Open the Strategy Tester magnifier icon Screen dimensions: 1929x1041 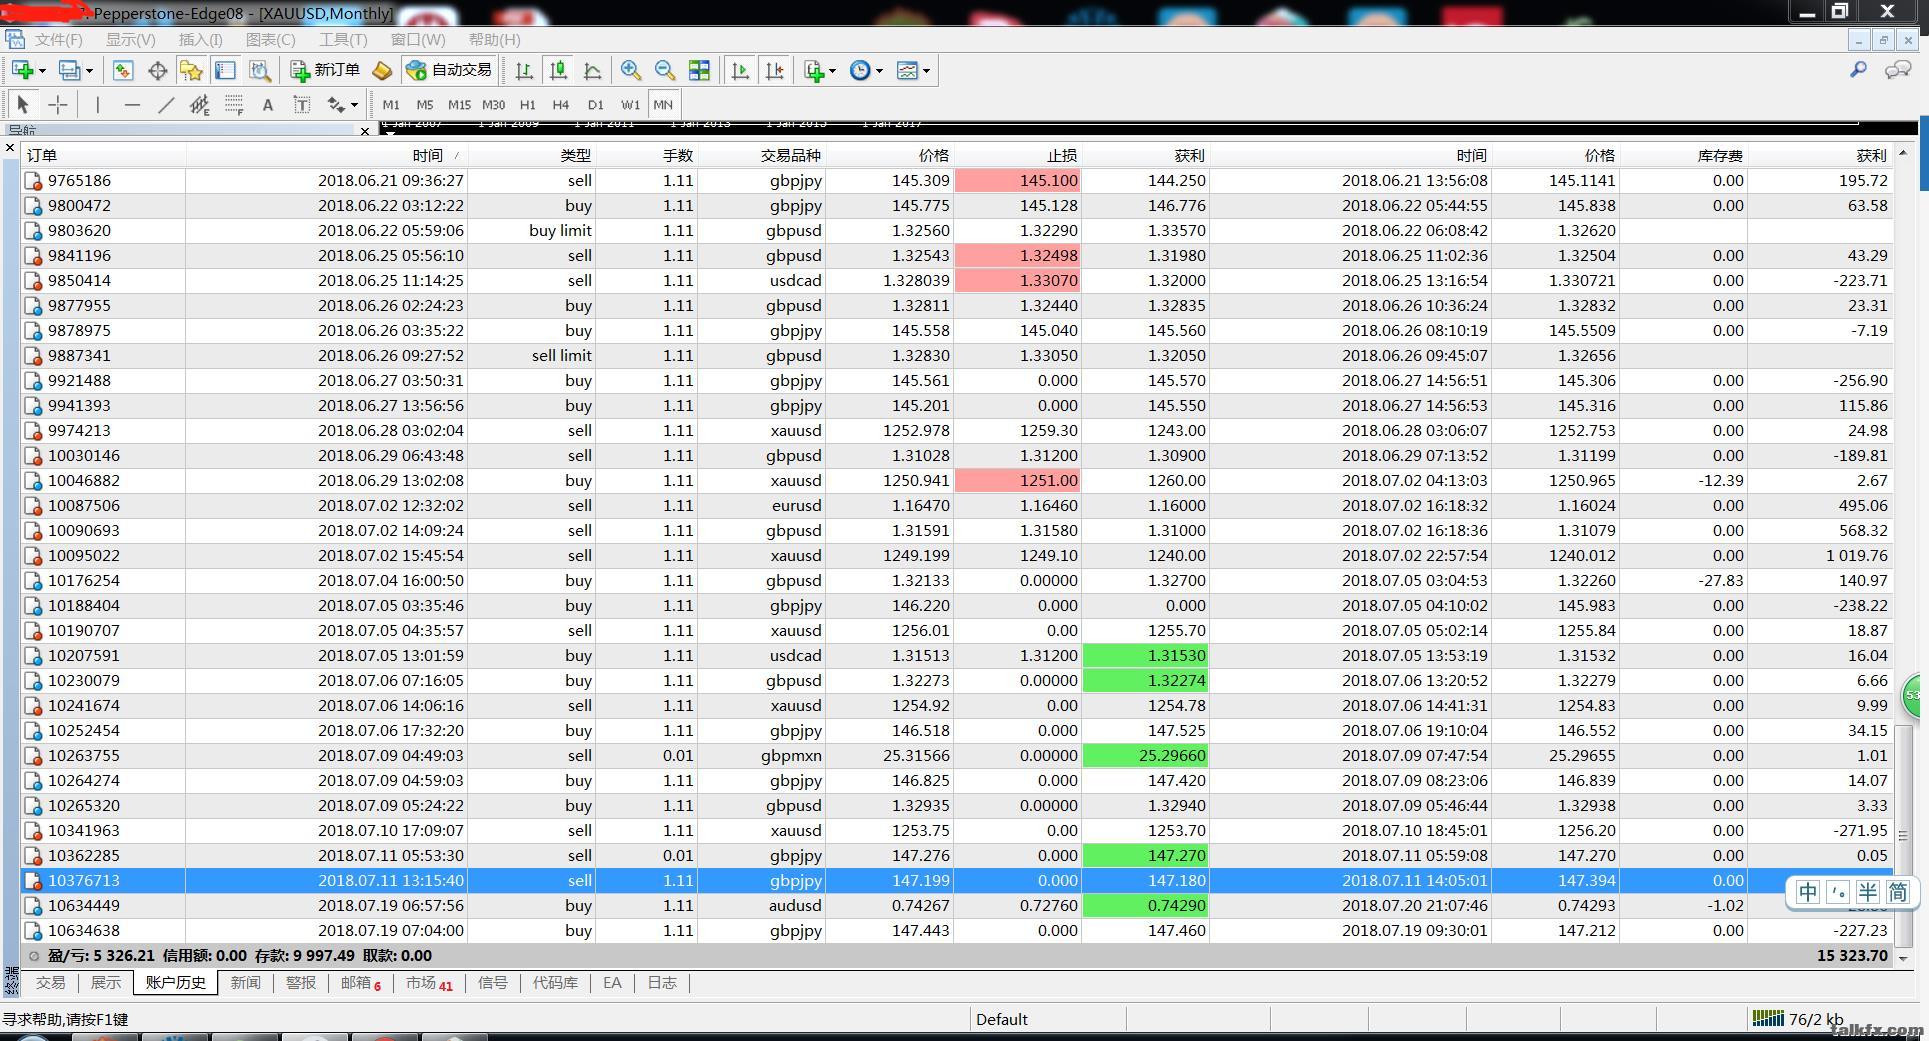[x=260, y=70]
